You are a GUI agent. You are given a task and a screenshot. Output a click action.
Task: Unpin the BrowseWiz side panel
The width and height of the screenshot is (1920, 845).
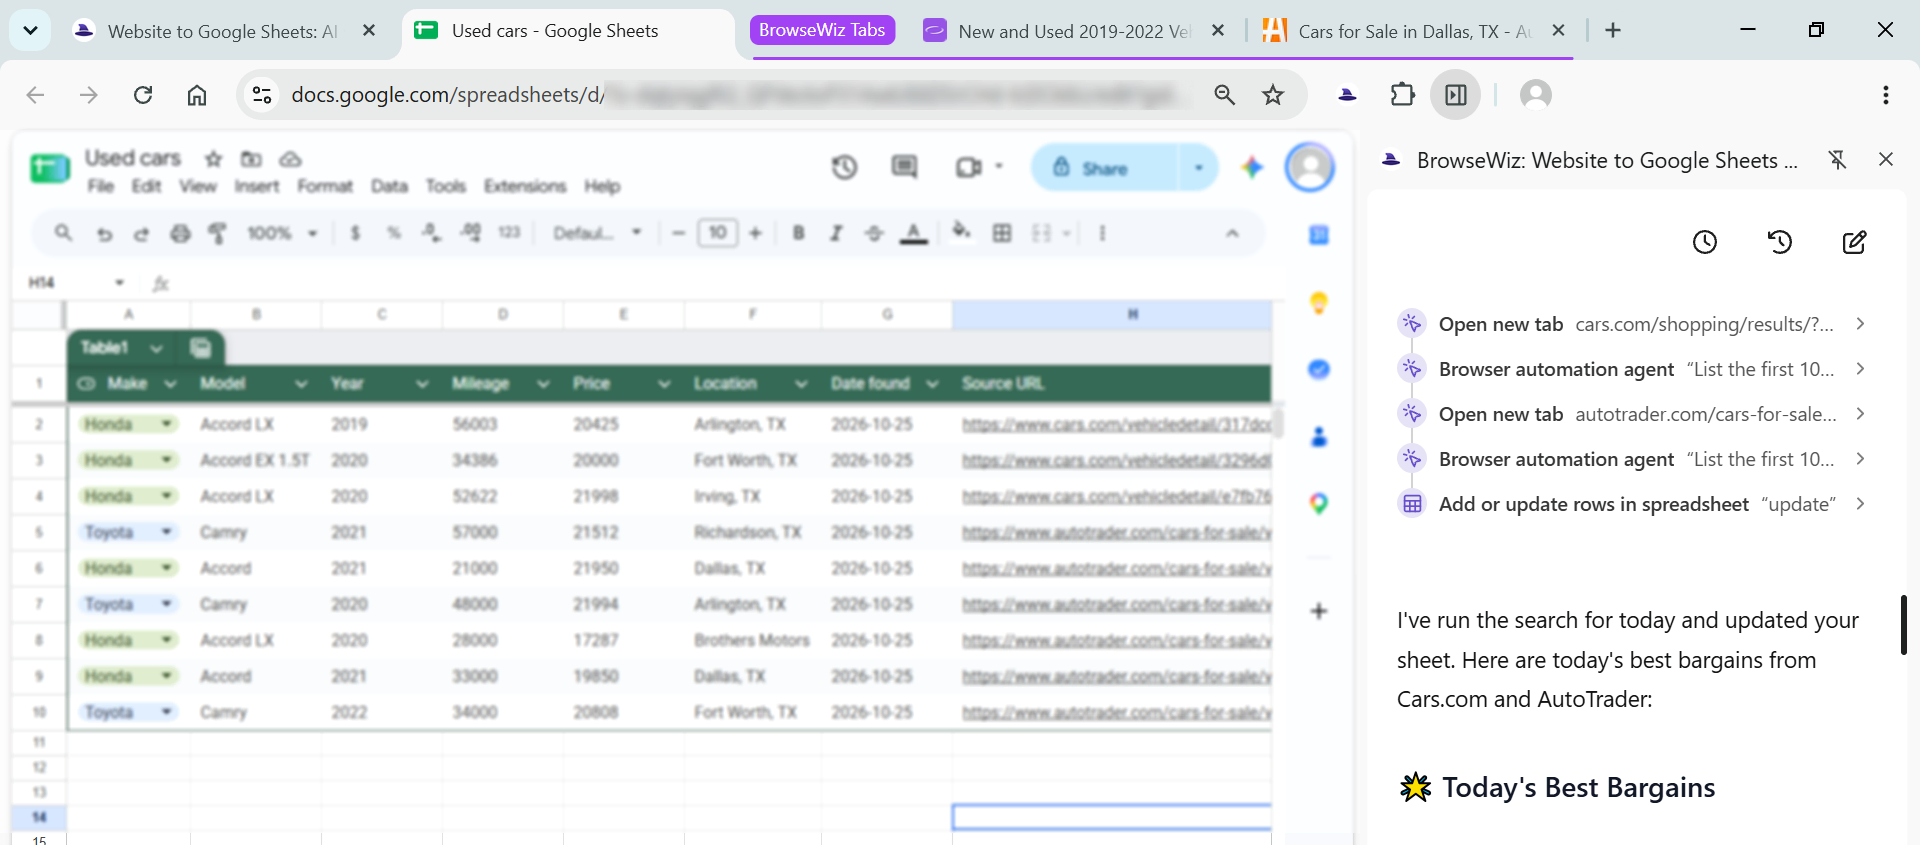click(x=1837, y=160)
